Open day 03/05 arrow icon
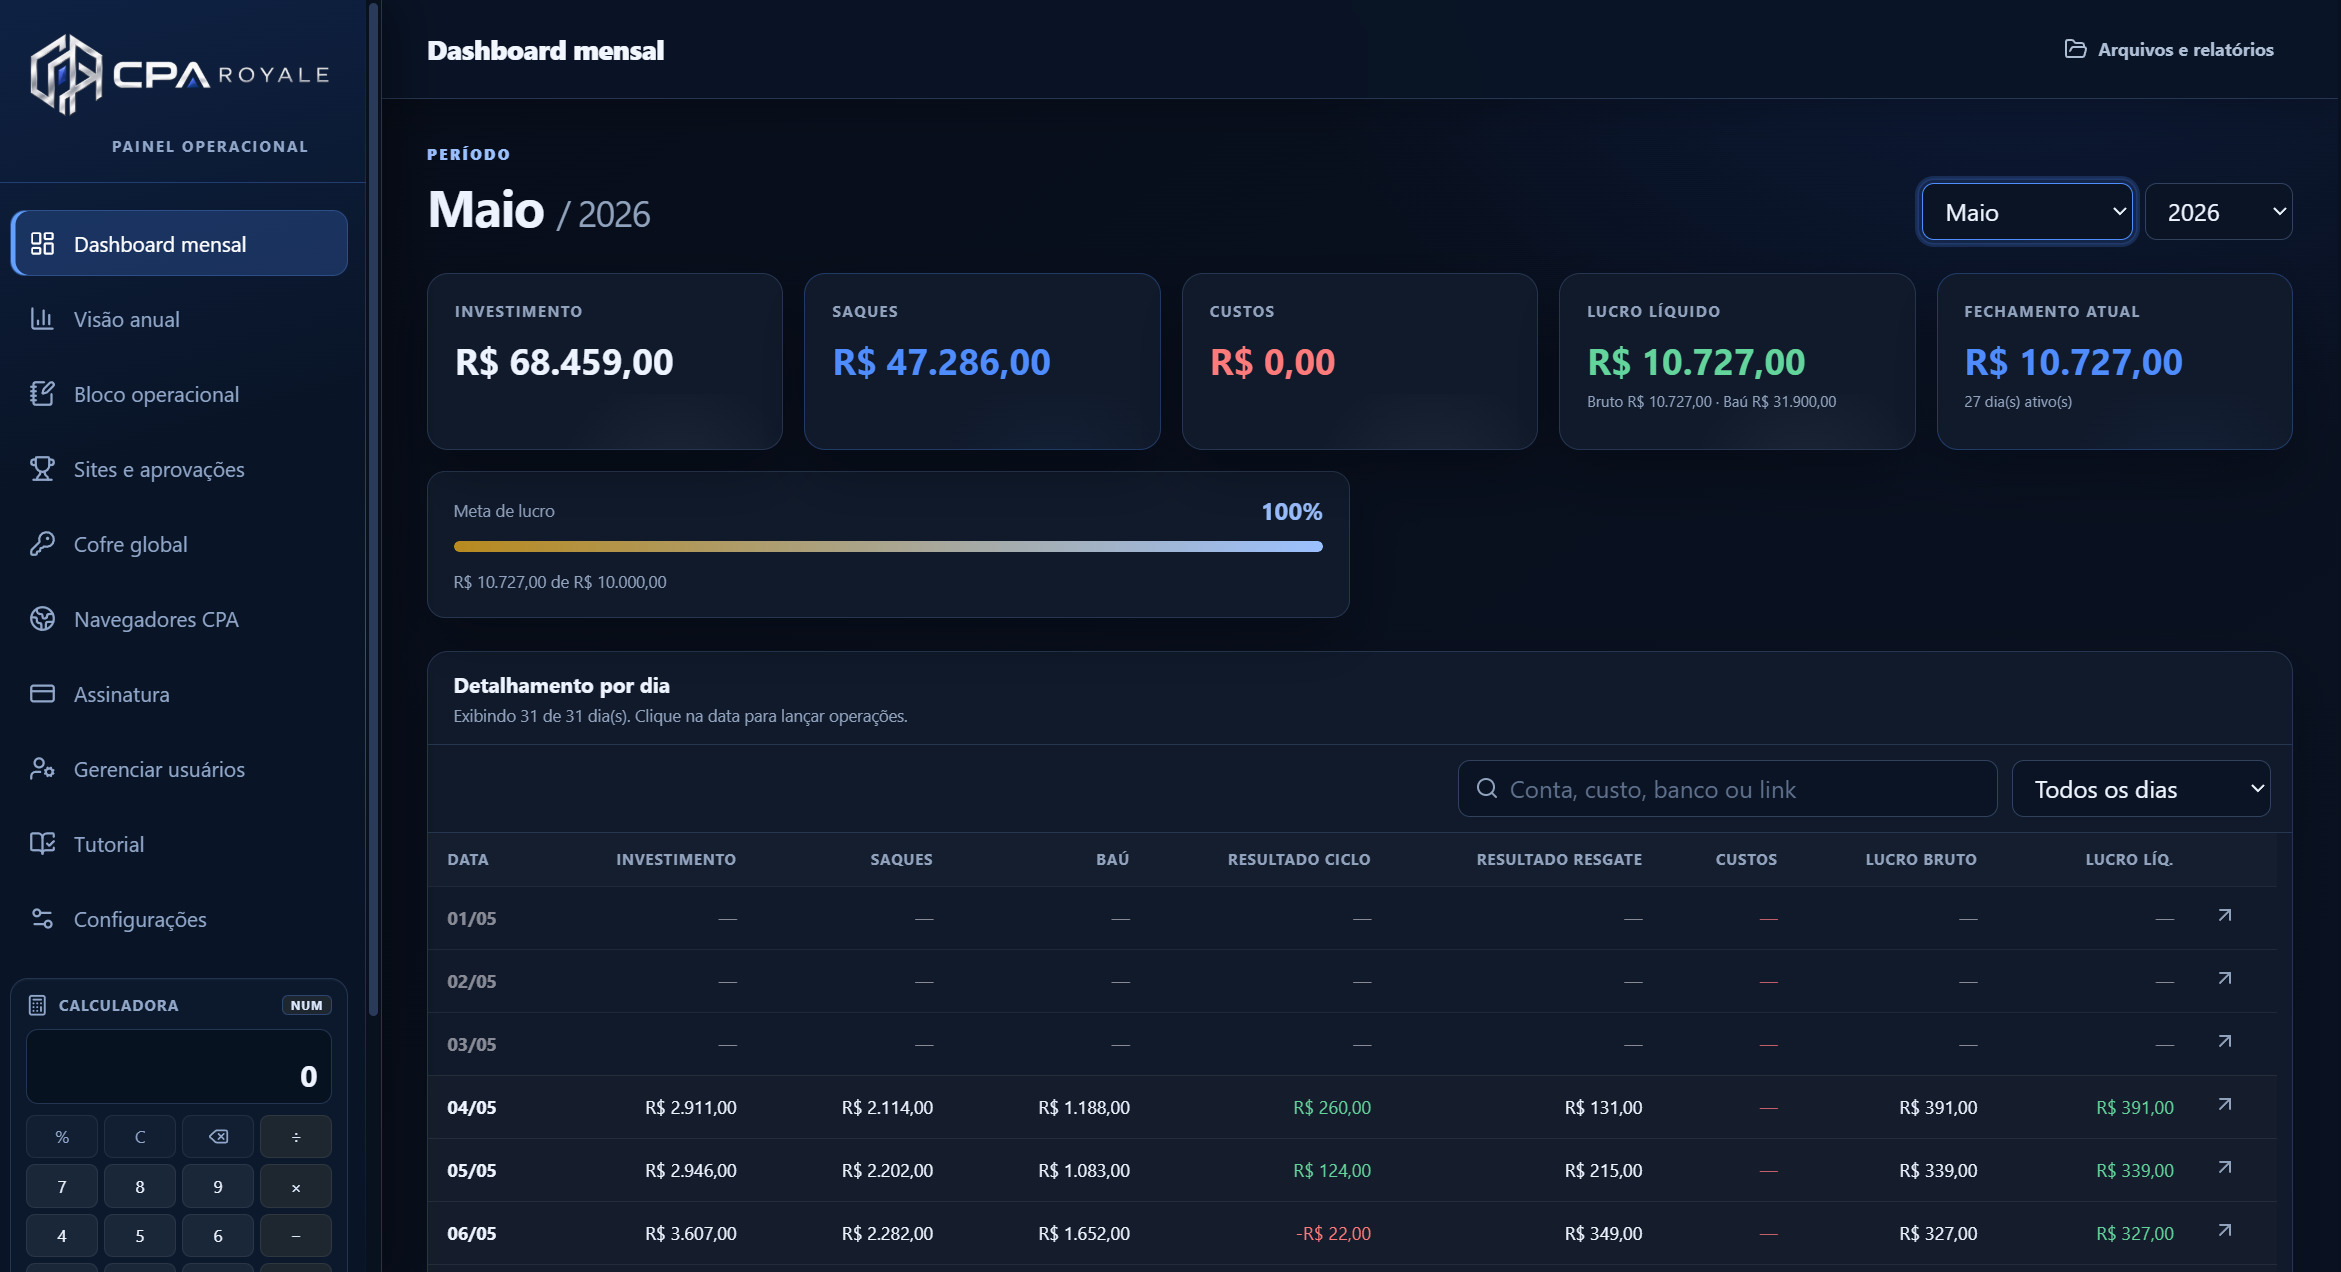Image resolution: width=2341 pixels, height=1272 pixels. [2225, 1042]
